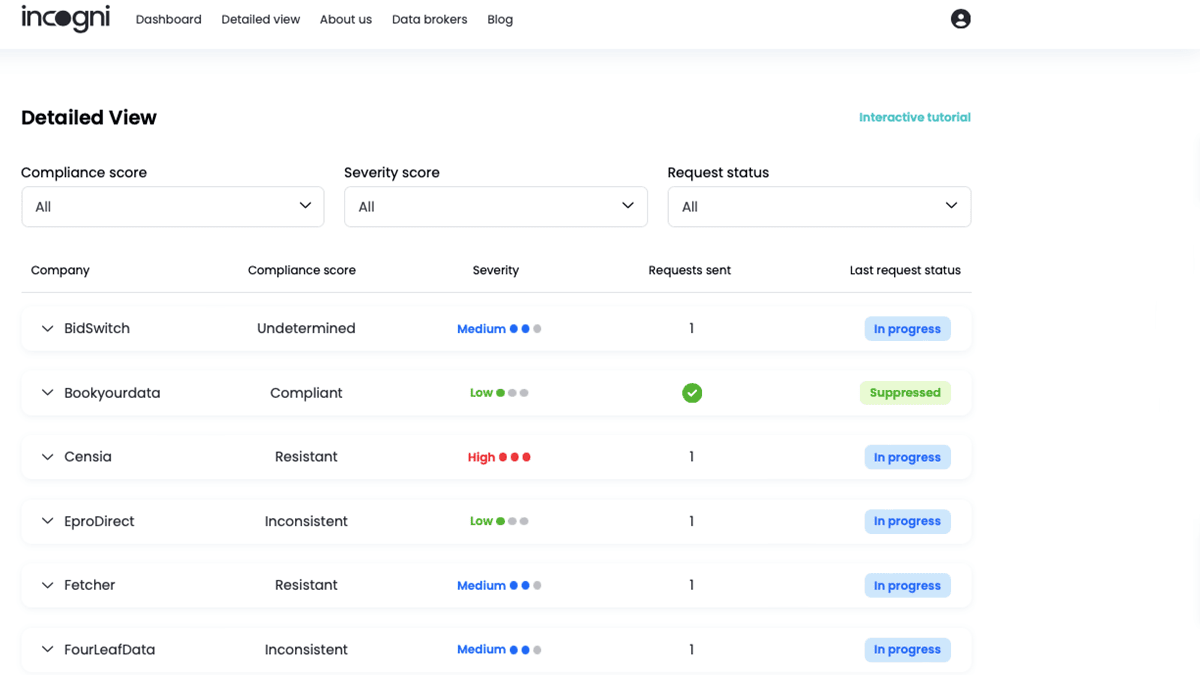Open the About us page

click(346, 19)
